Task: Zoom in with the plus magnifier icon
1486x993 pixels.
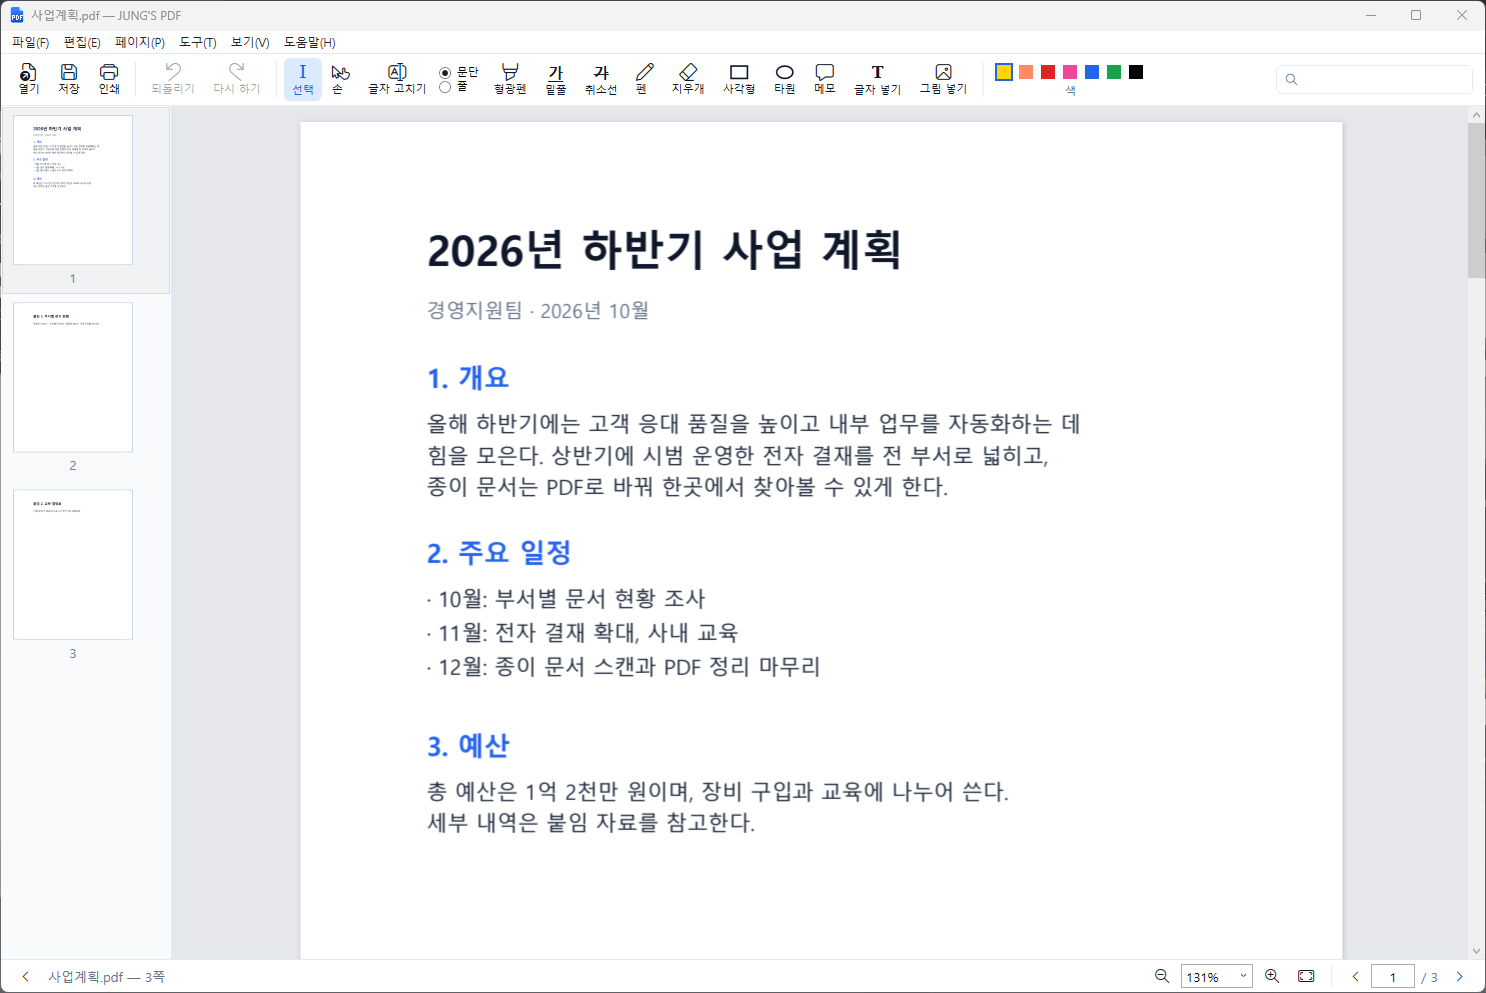Action: point(1272,976)
